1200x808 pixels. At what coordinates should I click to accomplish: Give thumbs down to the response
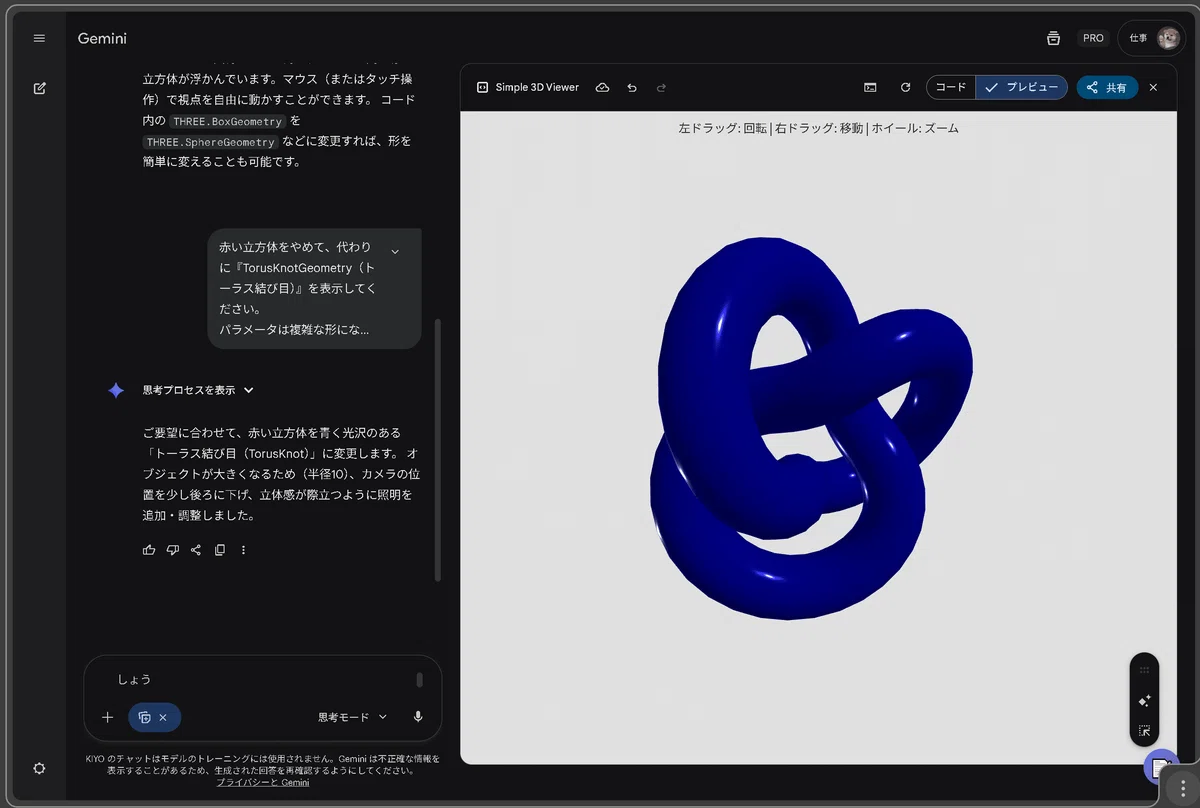pyautogui.click(x=173, y=550)
